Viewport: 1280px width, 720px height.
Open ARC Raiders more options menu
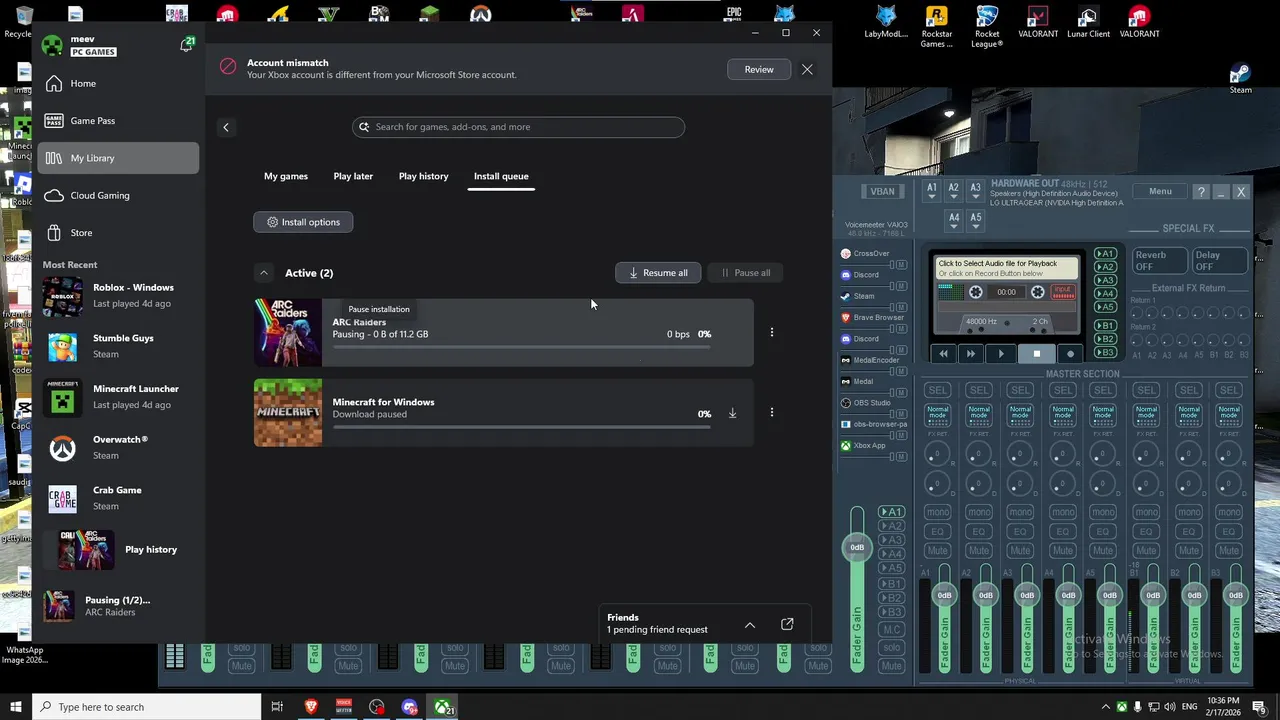pos(771,332)
